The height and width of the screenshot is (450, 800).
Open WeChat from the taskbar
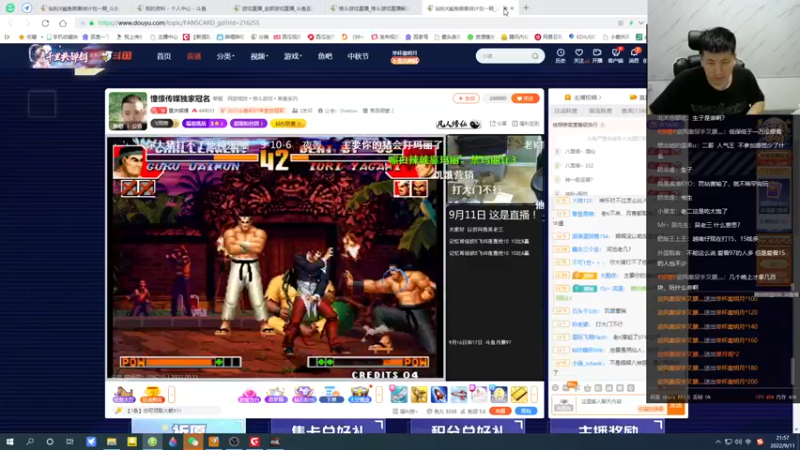193,441
